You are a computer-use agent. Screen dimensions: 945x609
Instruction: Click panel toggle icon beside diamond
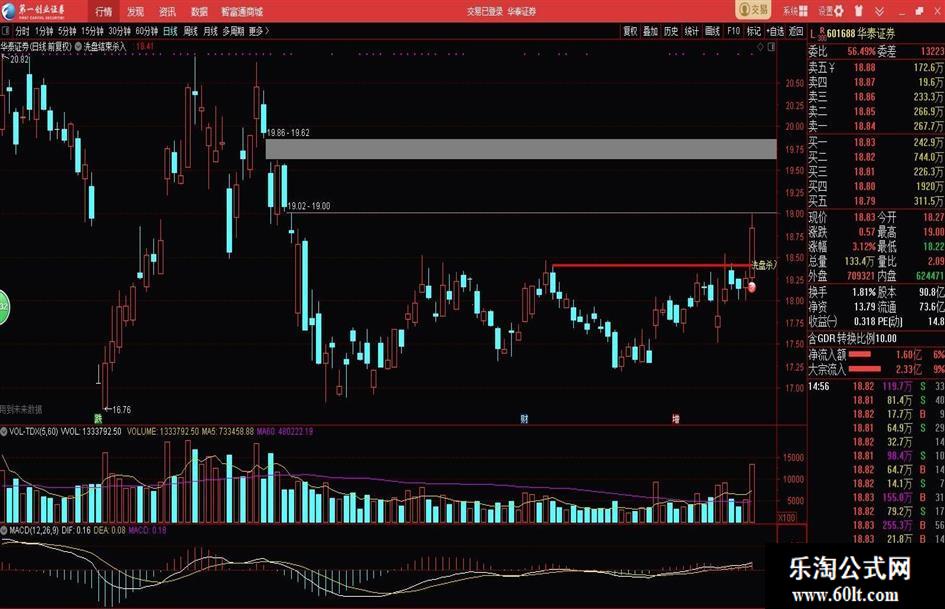(x=771, y=46)
